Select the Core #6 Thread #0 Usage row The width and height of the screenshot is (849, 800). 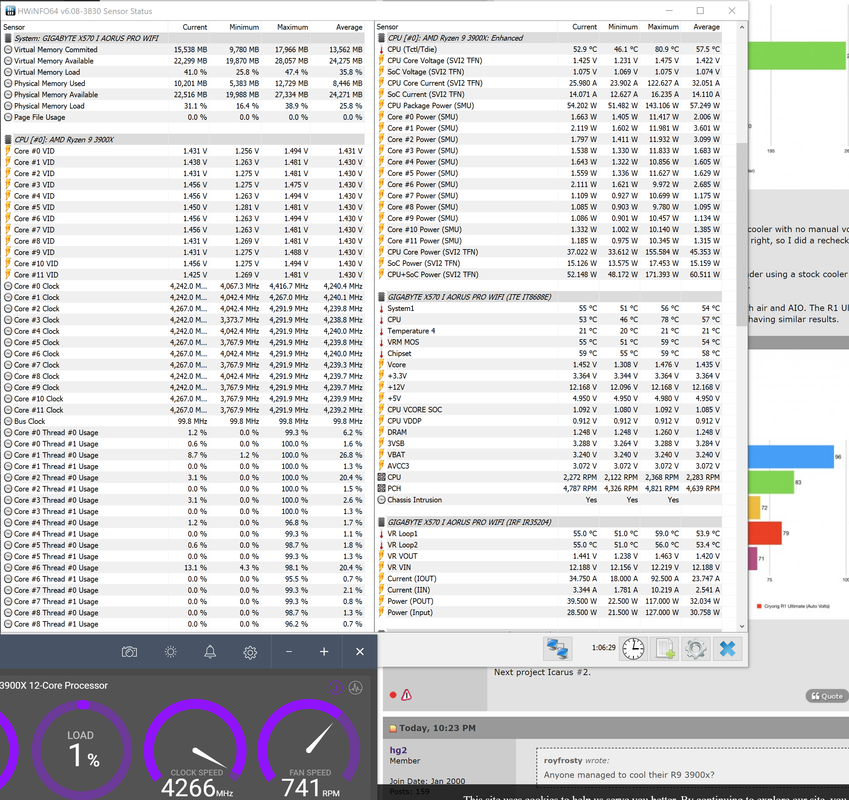coord(184,568)
